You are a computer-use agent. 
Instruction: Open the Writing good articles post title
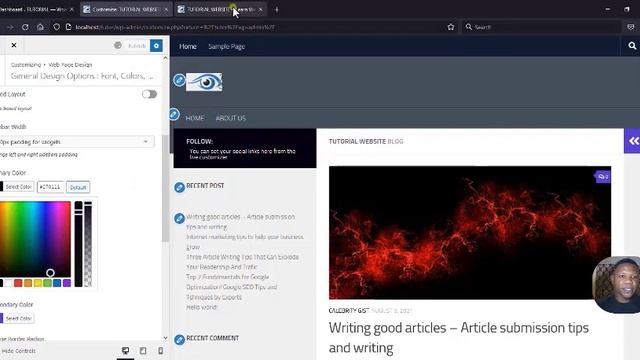click(459, 338)
